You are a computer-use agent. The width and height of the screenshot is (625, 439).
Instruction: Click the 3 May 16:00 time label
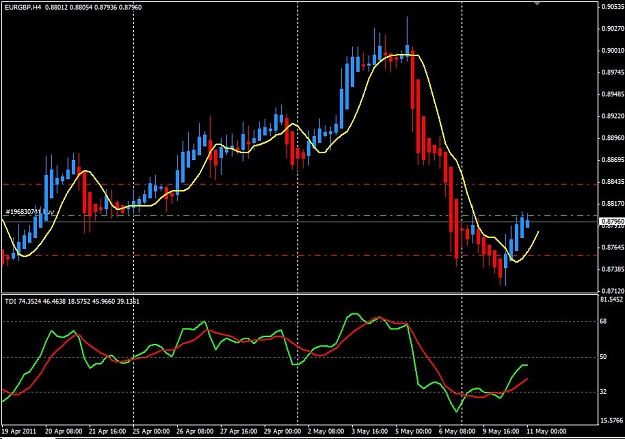pos(369,431)
